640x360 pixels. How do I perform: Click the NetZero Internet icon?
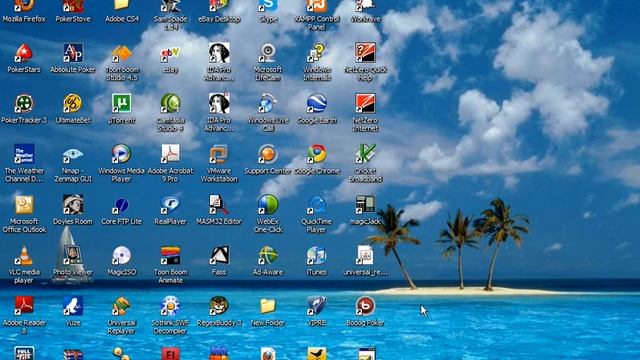click(x=365, y=104)
